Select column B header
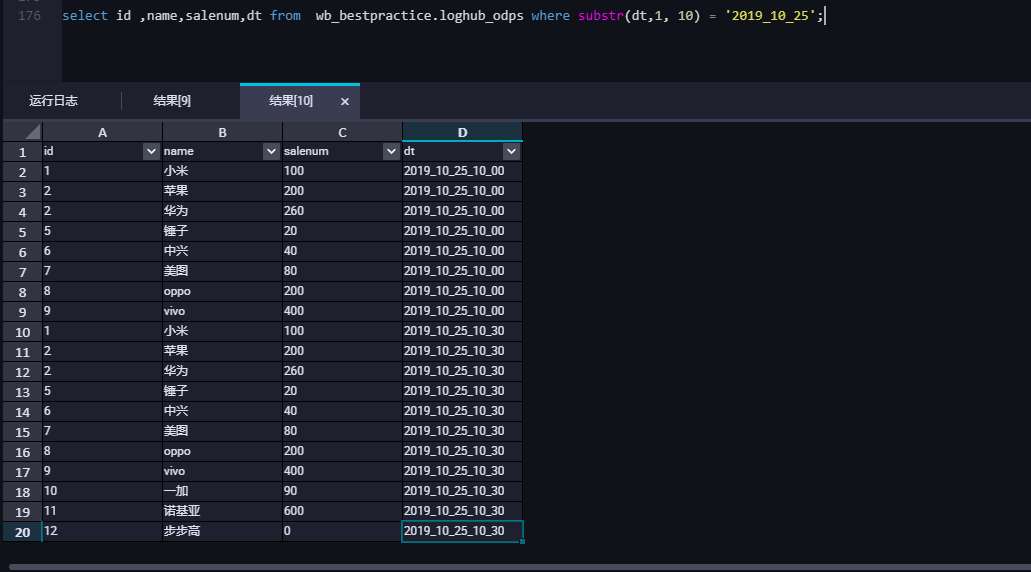Viewport: 1031px width, 572px height. click(222, 132)
